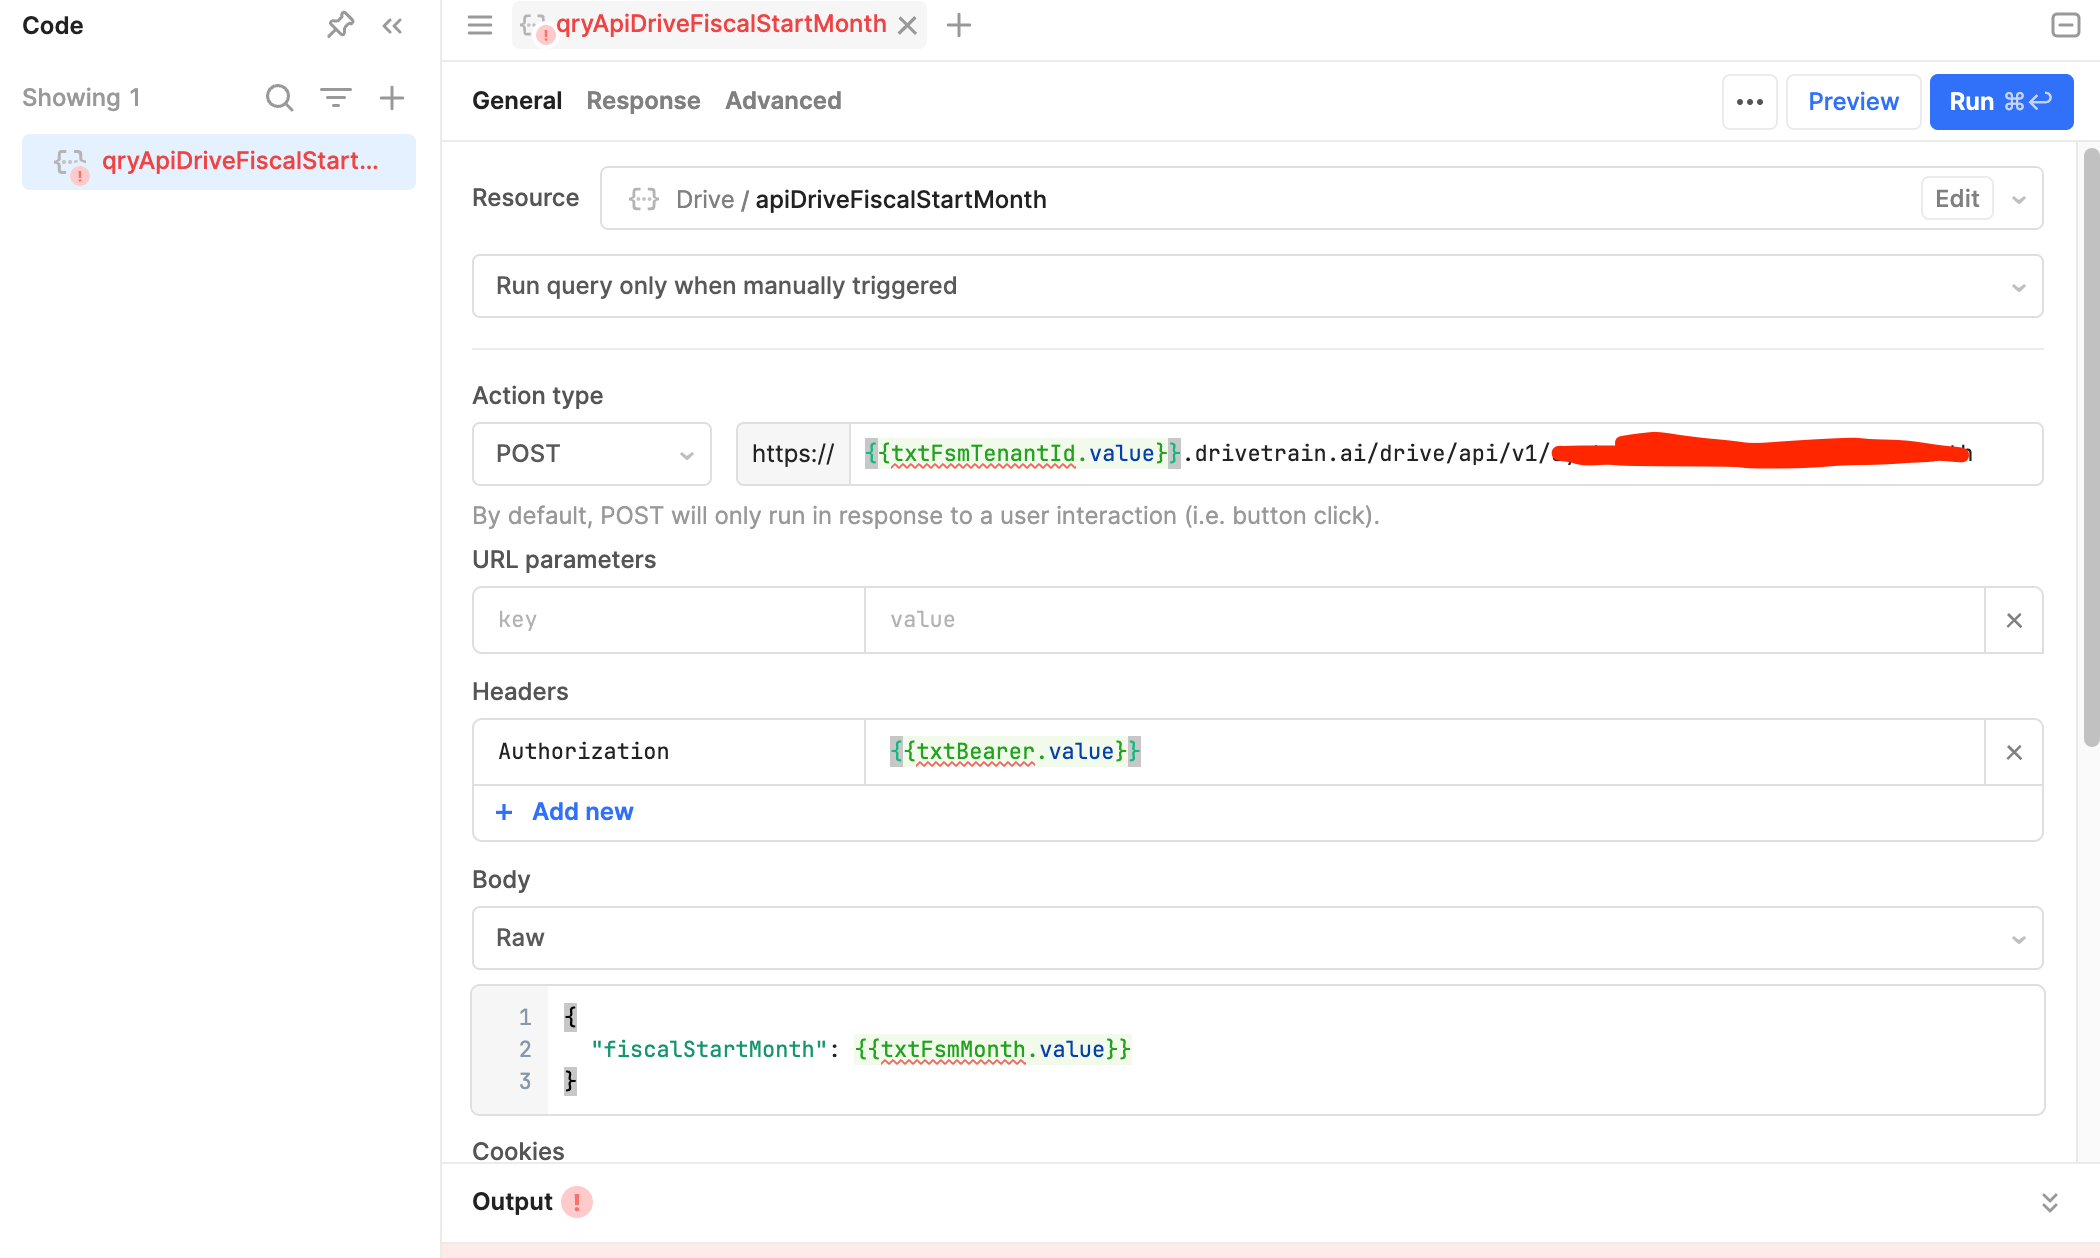Open the POST method dropdown

point(592,454)
